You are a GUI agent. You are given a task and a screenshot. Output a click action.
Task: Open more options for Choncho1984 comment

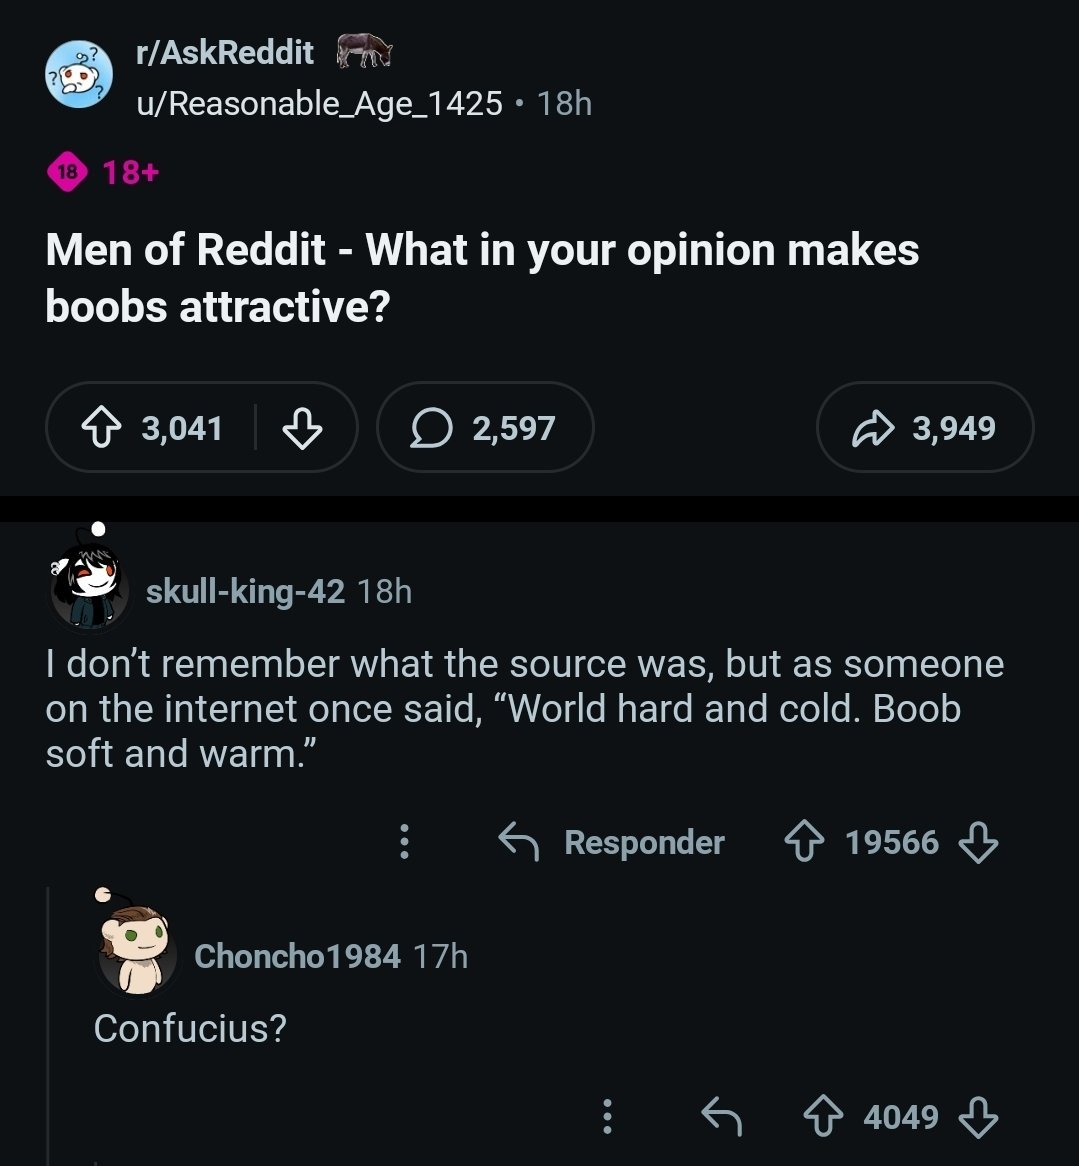(606, 1116)
